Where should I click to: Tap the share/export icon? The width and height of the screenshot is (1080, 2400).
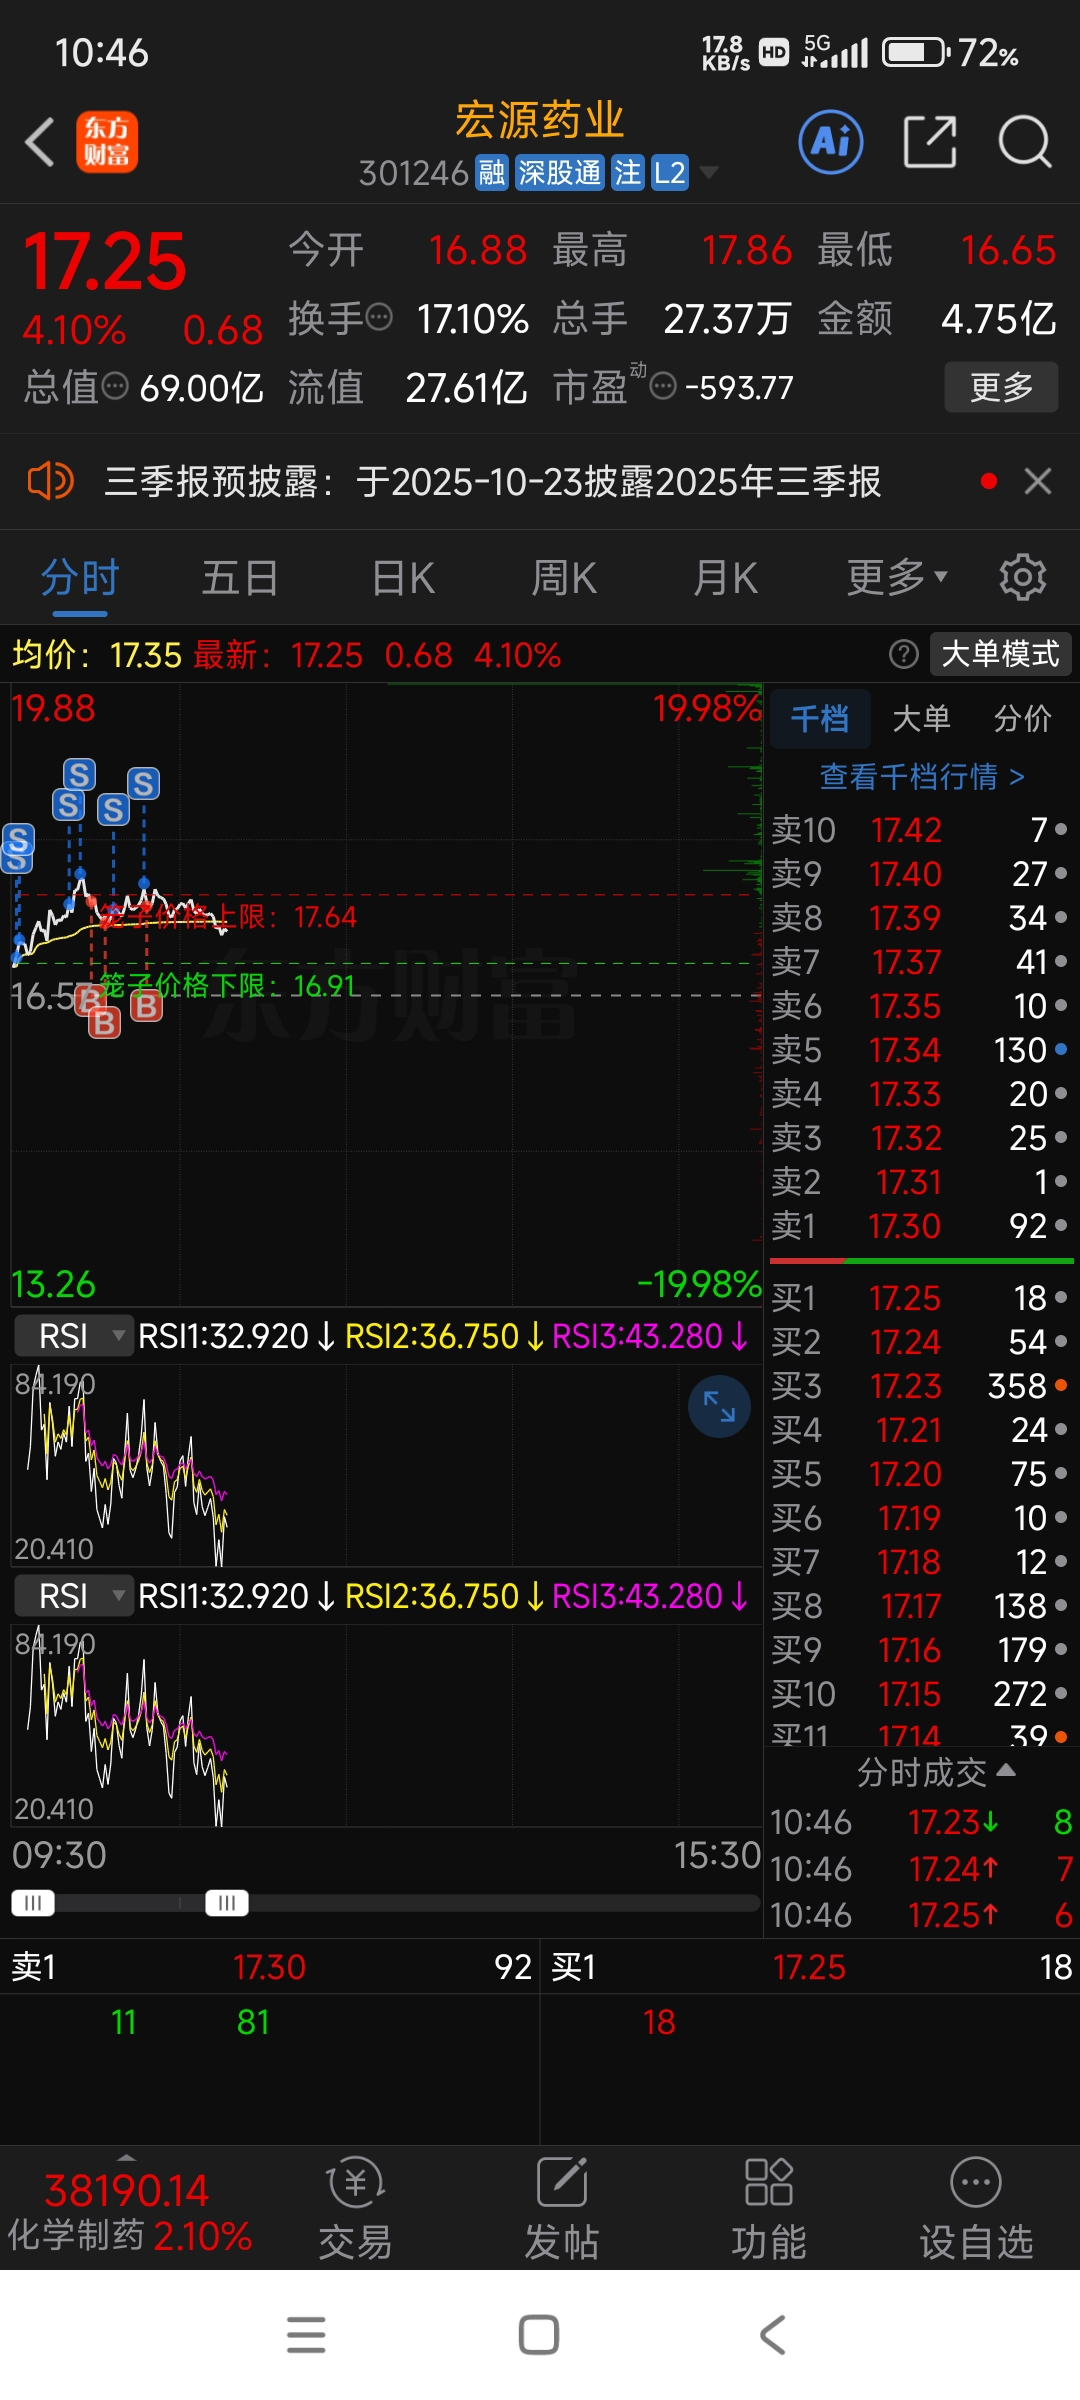coord(930,142)
